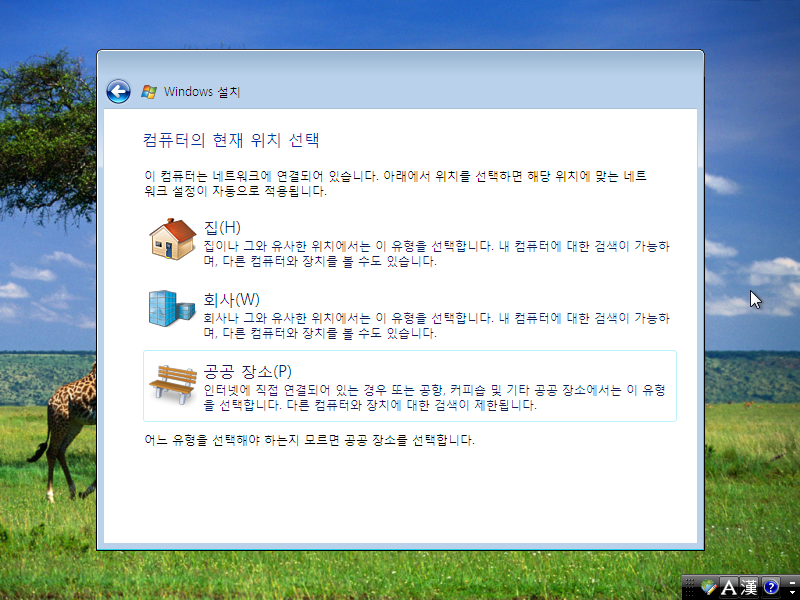The width and height of the screenshot is (800, 600).
Task: Go back with the blue arrow button
Action: coord(118,92)
